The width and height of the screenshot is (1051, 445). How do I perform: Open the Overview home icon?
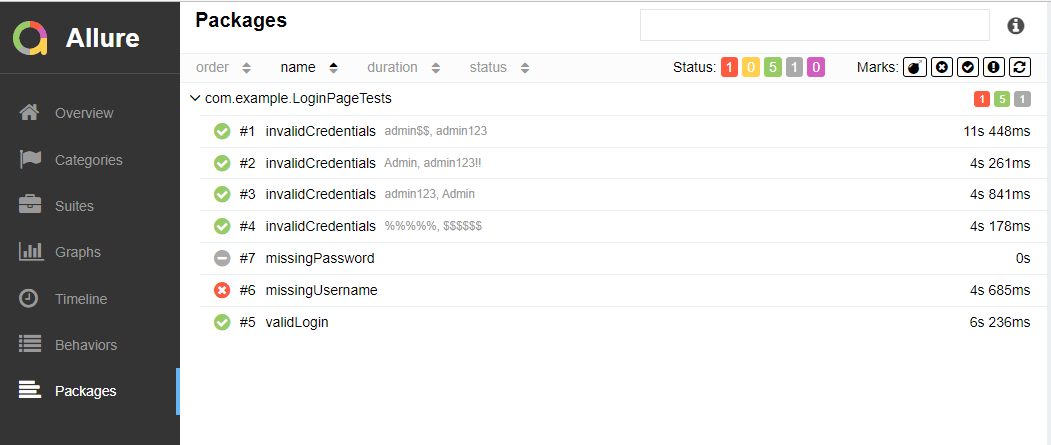point(30,113)
